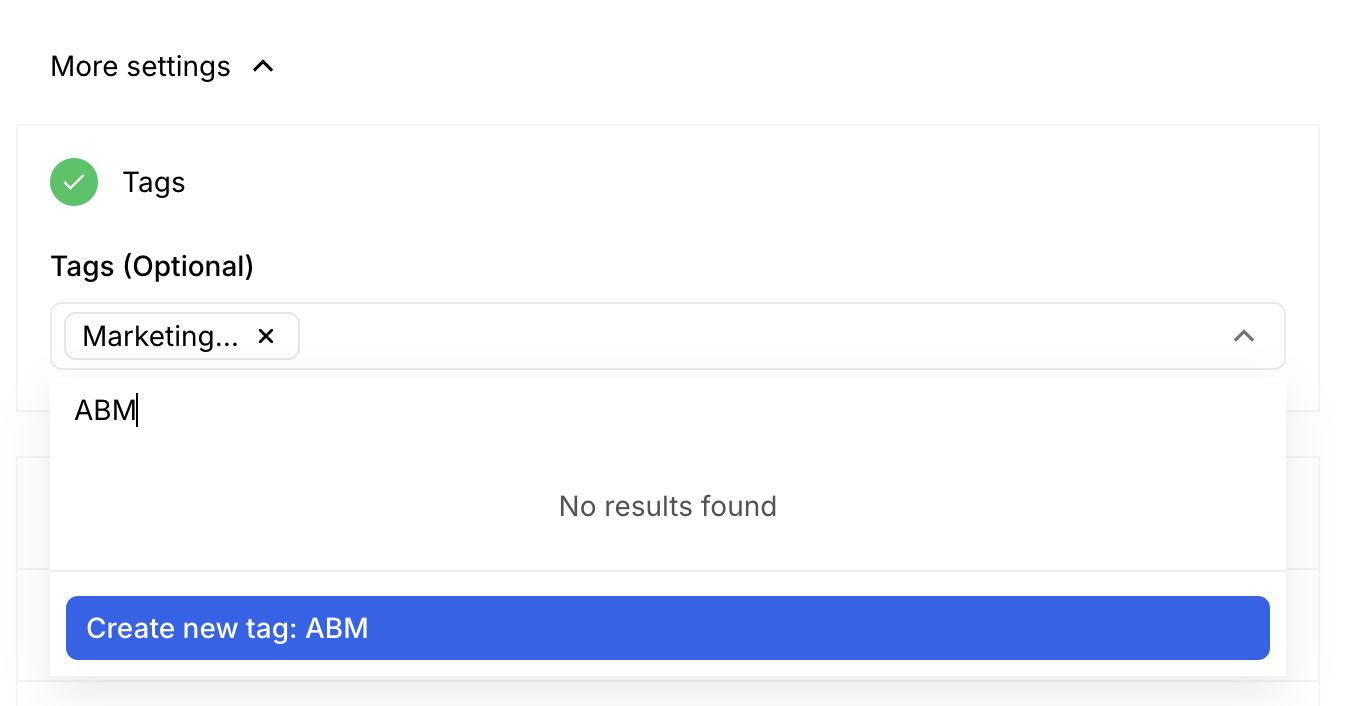Click the Tags (Optional) field label
The height and width of the screenshot is (706, 1354).
pos(152,267)
